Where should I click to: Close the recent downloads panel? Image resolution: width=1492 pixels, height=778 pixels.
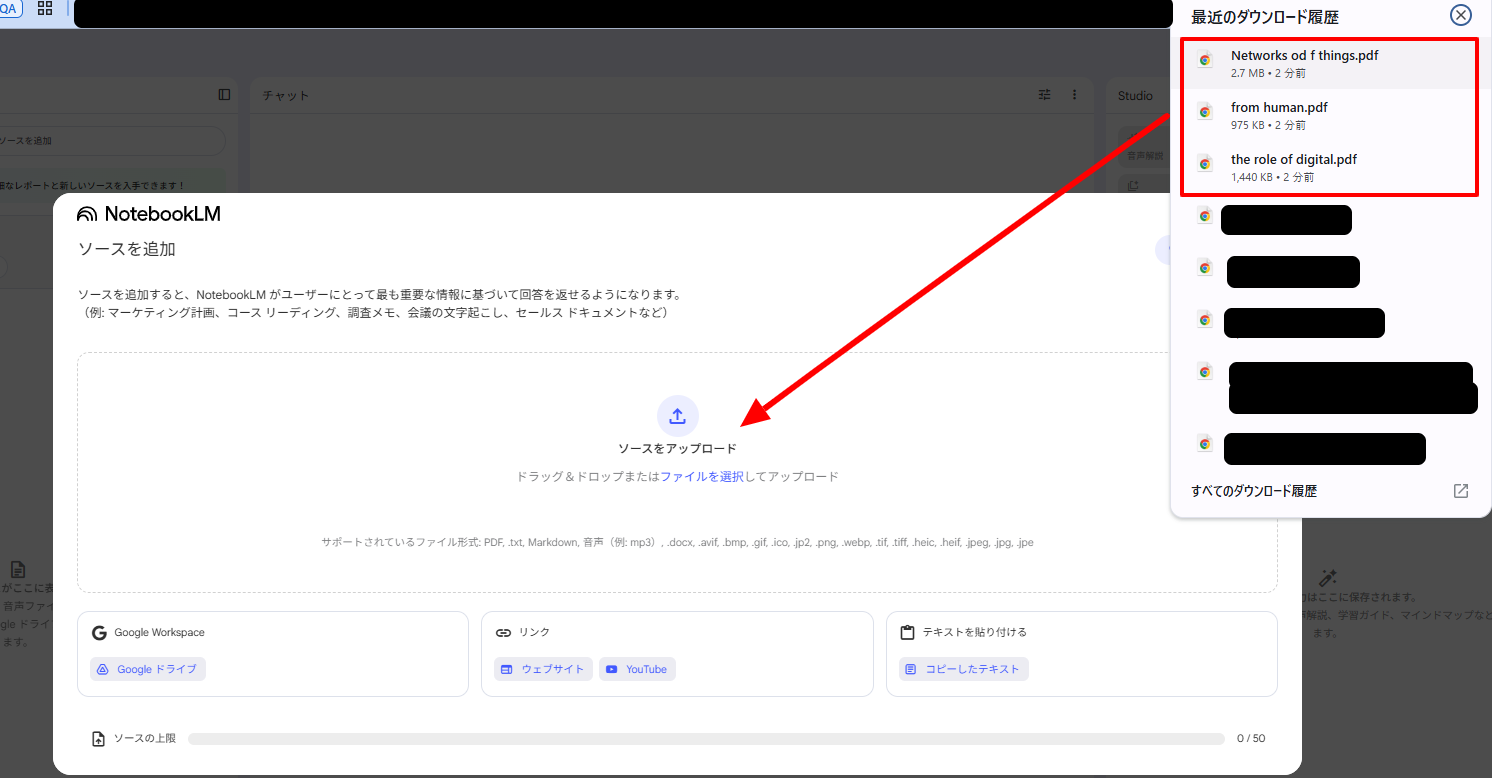pyautogui.click(x=1460, y=15)
